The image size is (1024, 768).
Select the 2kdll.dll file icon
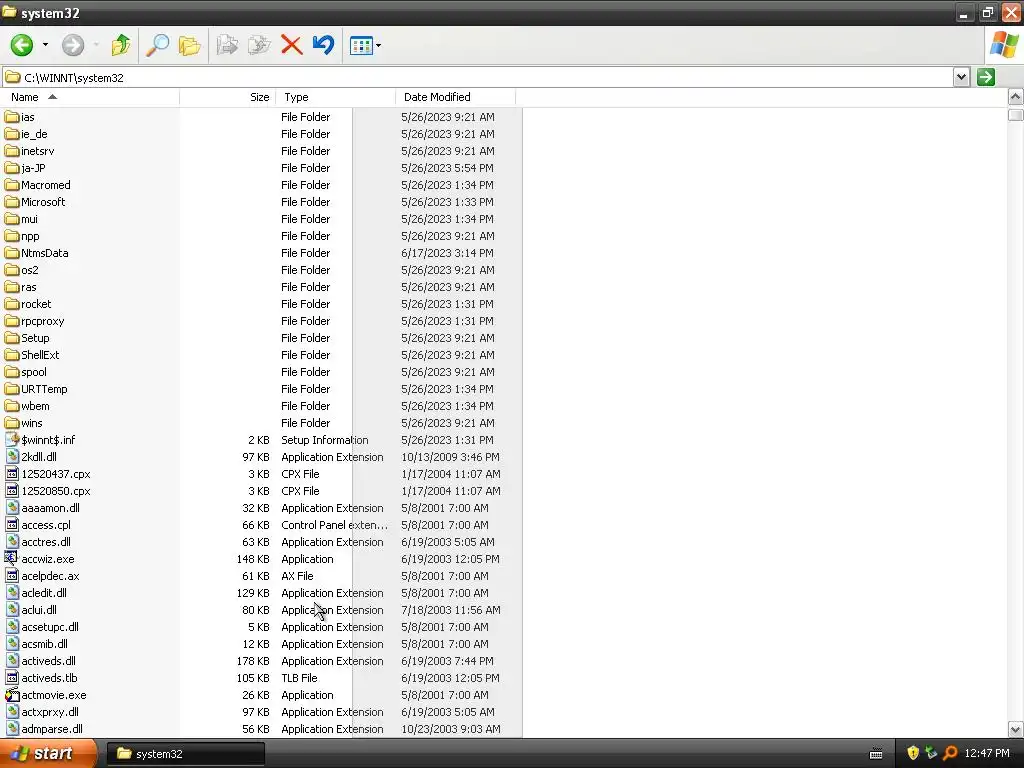(x=12, y=456)
